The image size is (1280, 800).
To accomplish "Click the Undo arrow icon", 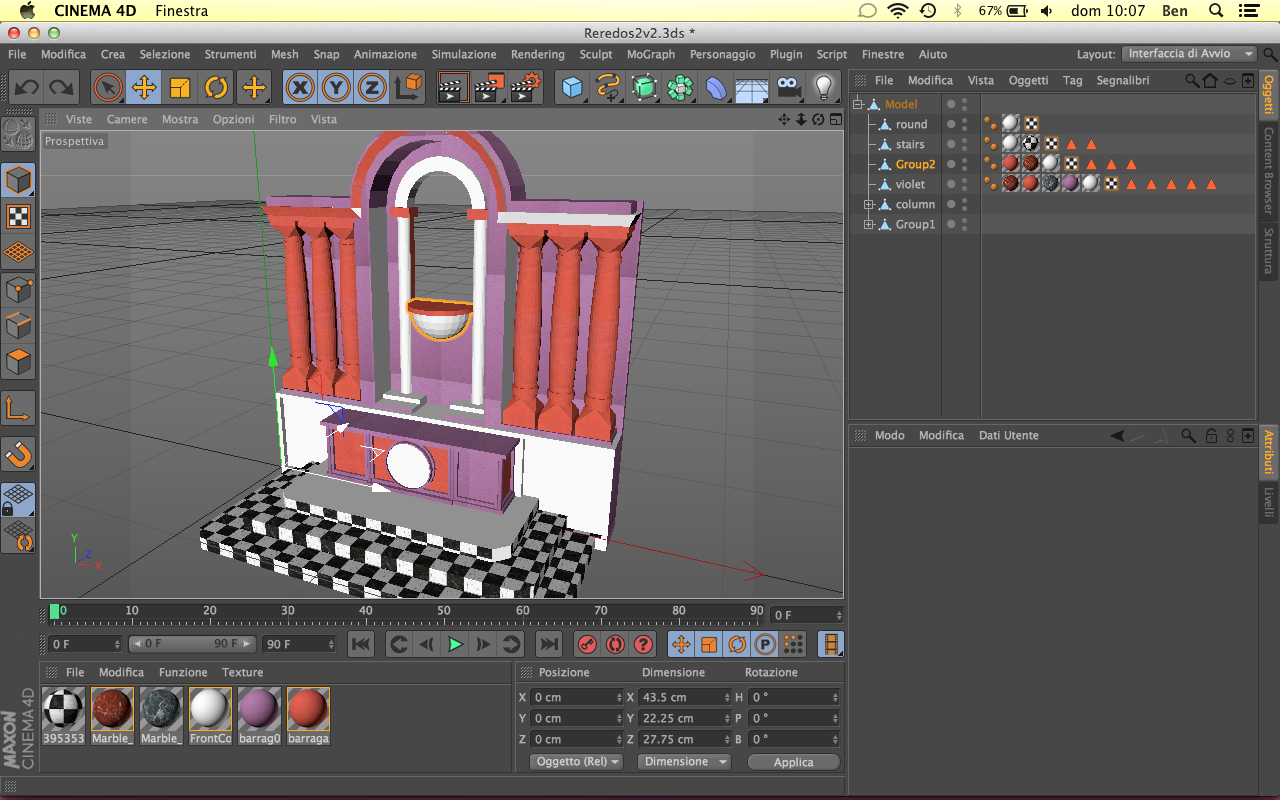I will (x=26, y=88).
